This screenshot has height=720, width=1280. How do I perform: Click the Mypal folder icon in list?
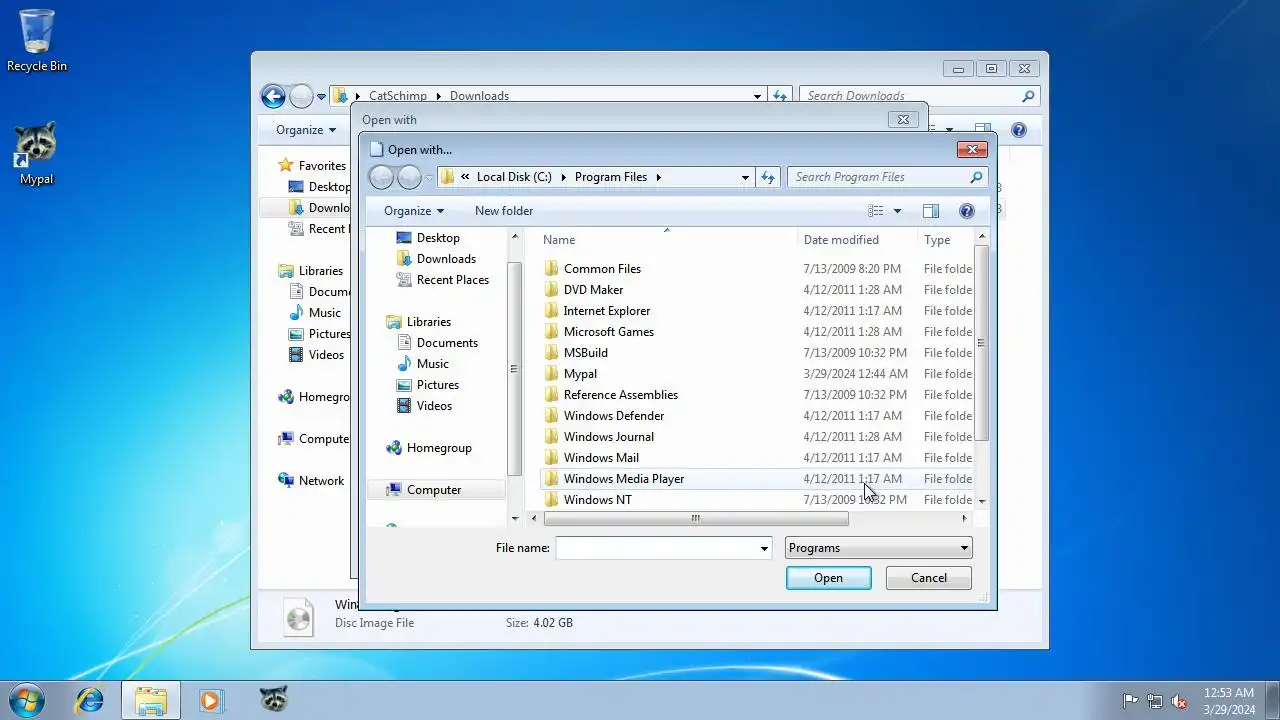pyautogui.click(x=551, y=374)
